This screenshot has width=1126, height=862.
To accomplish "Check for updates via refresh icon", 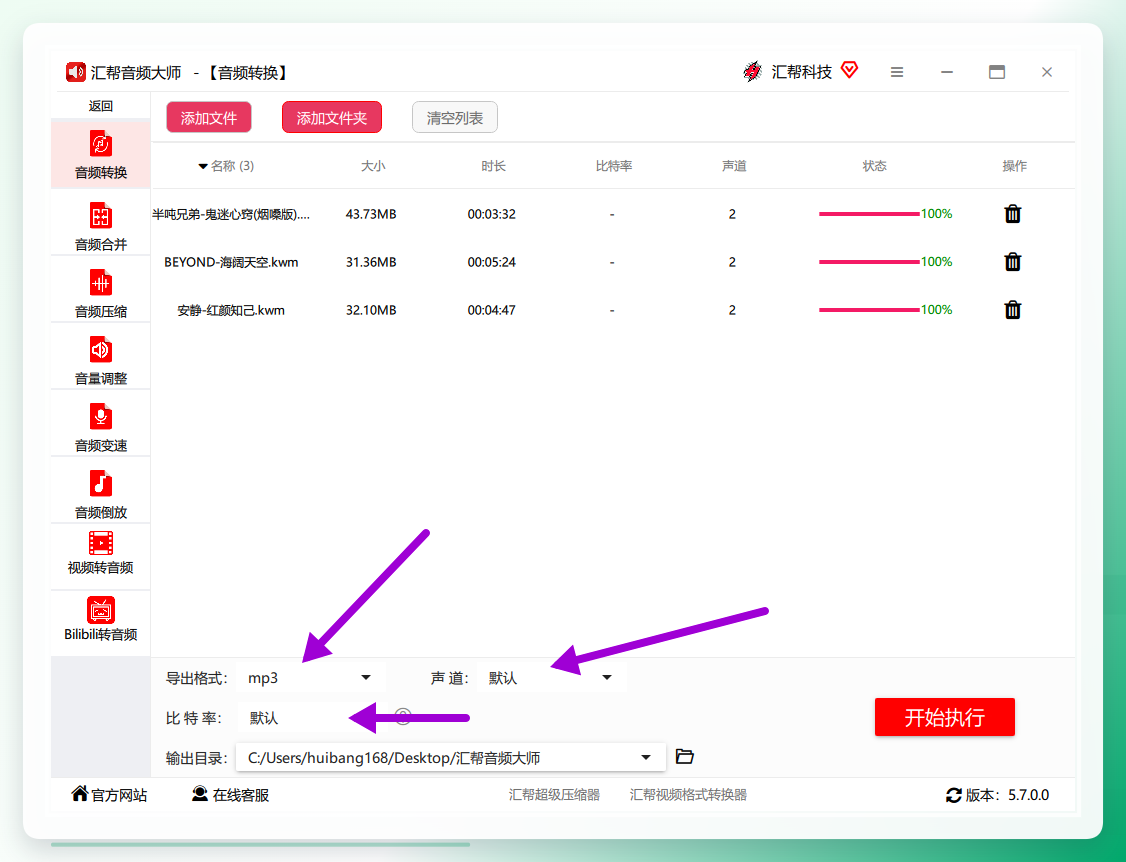I will tap(954, 795).
